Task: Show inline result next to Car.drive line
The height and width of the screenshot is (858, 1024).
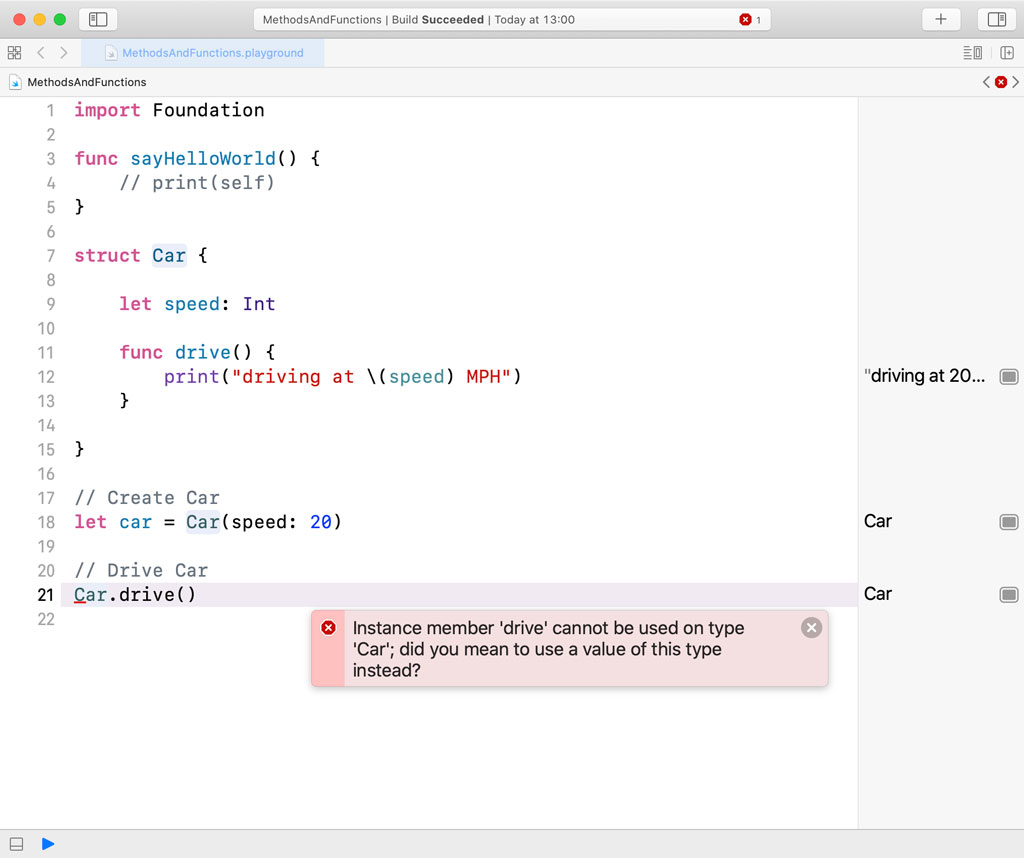Action: coord(1009,594)
